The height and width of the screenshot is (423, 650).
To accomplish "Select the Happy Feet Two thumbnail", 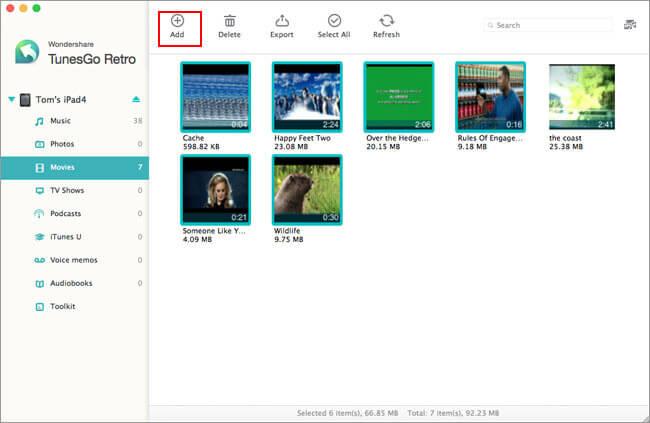I will tap(307, 97).
